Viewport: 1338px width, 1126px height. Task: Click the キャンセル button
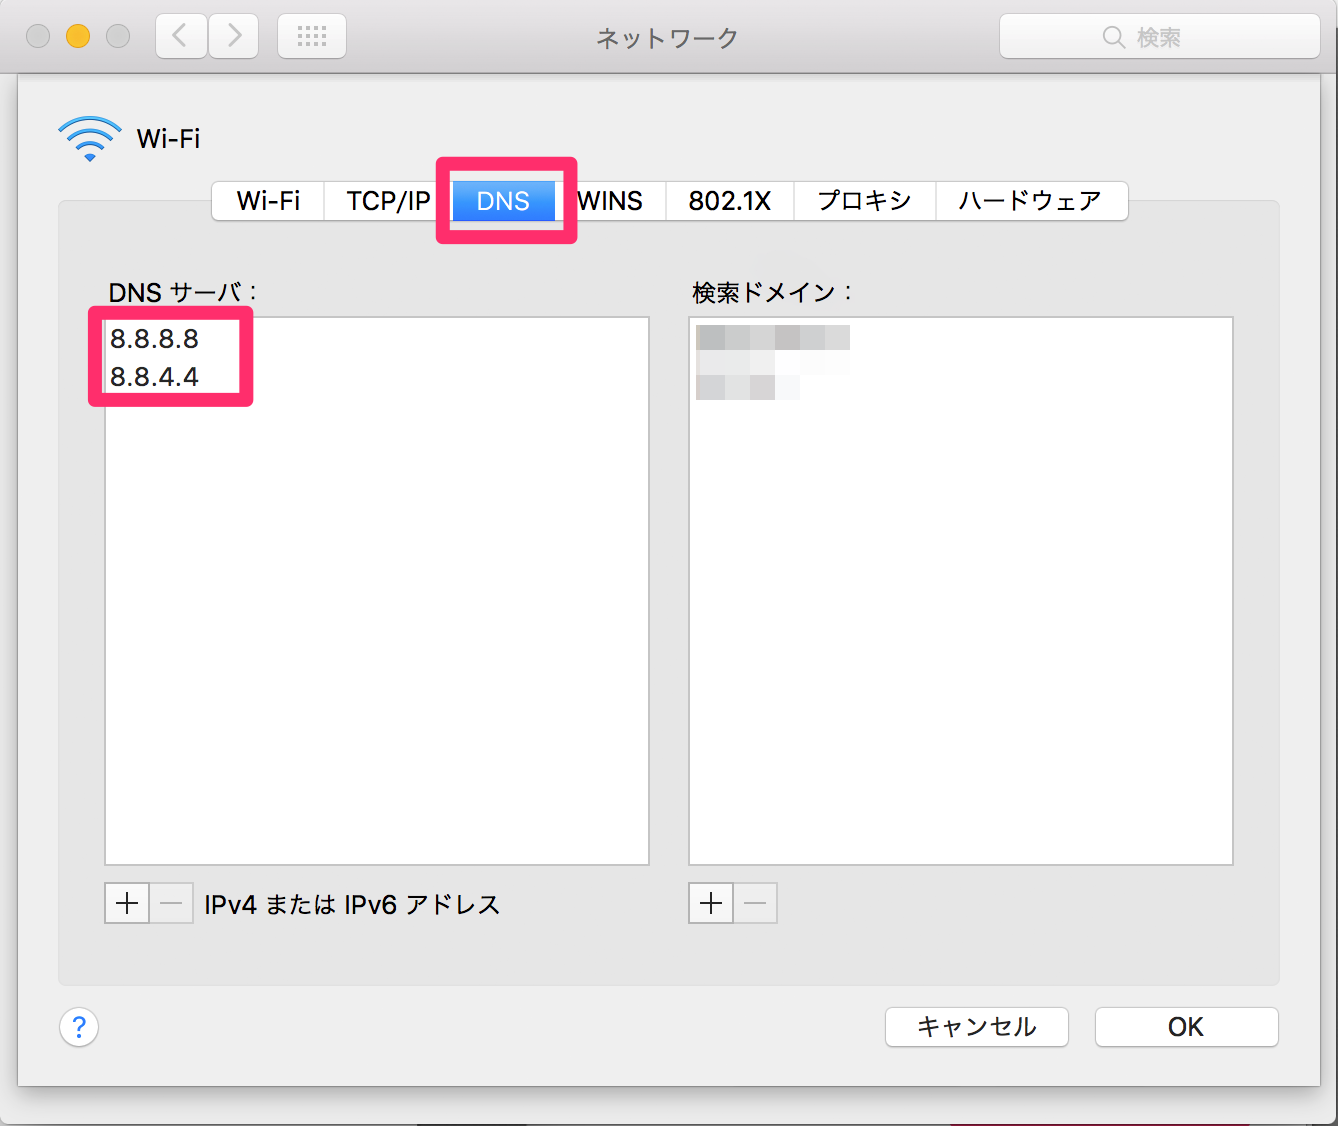pyautogui.click(x=976, y=1027)
